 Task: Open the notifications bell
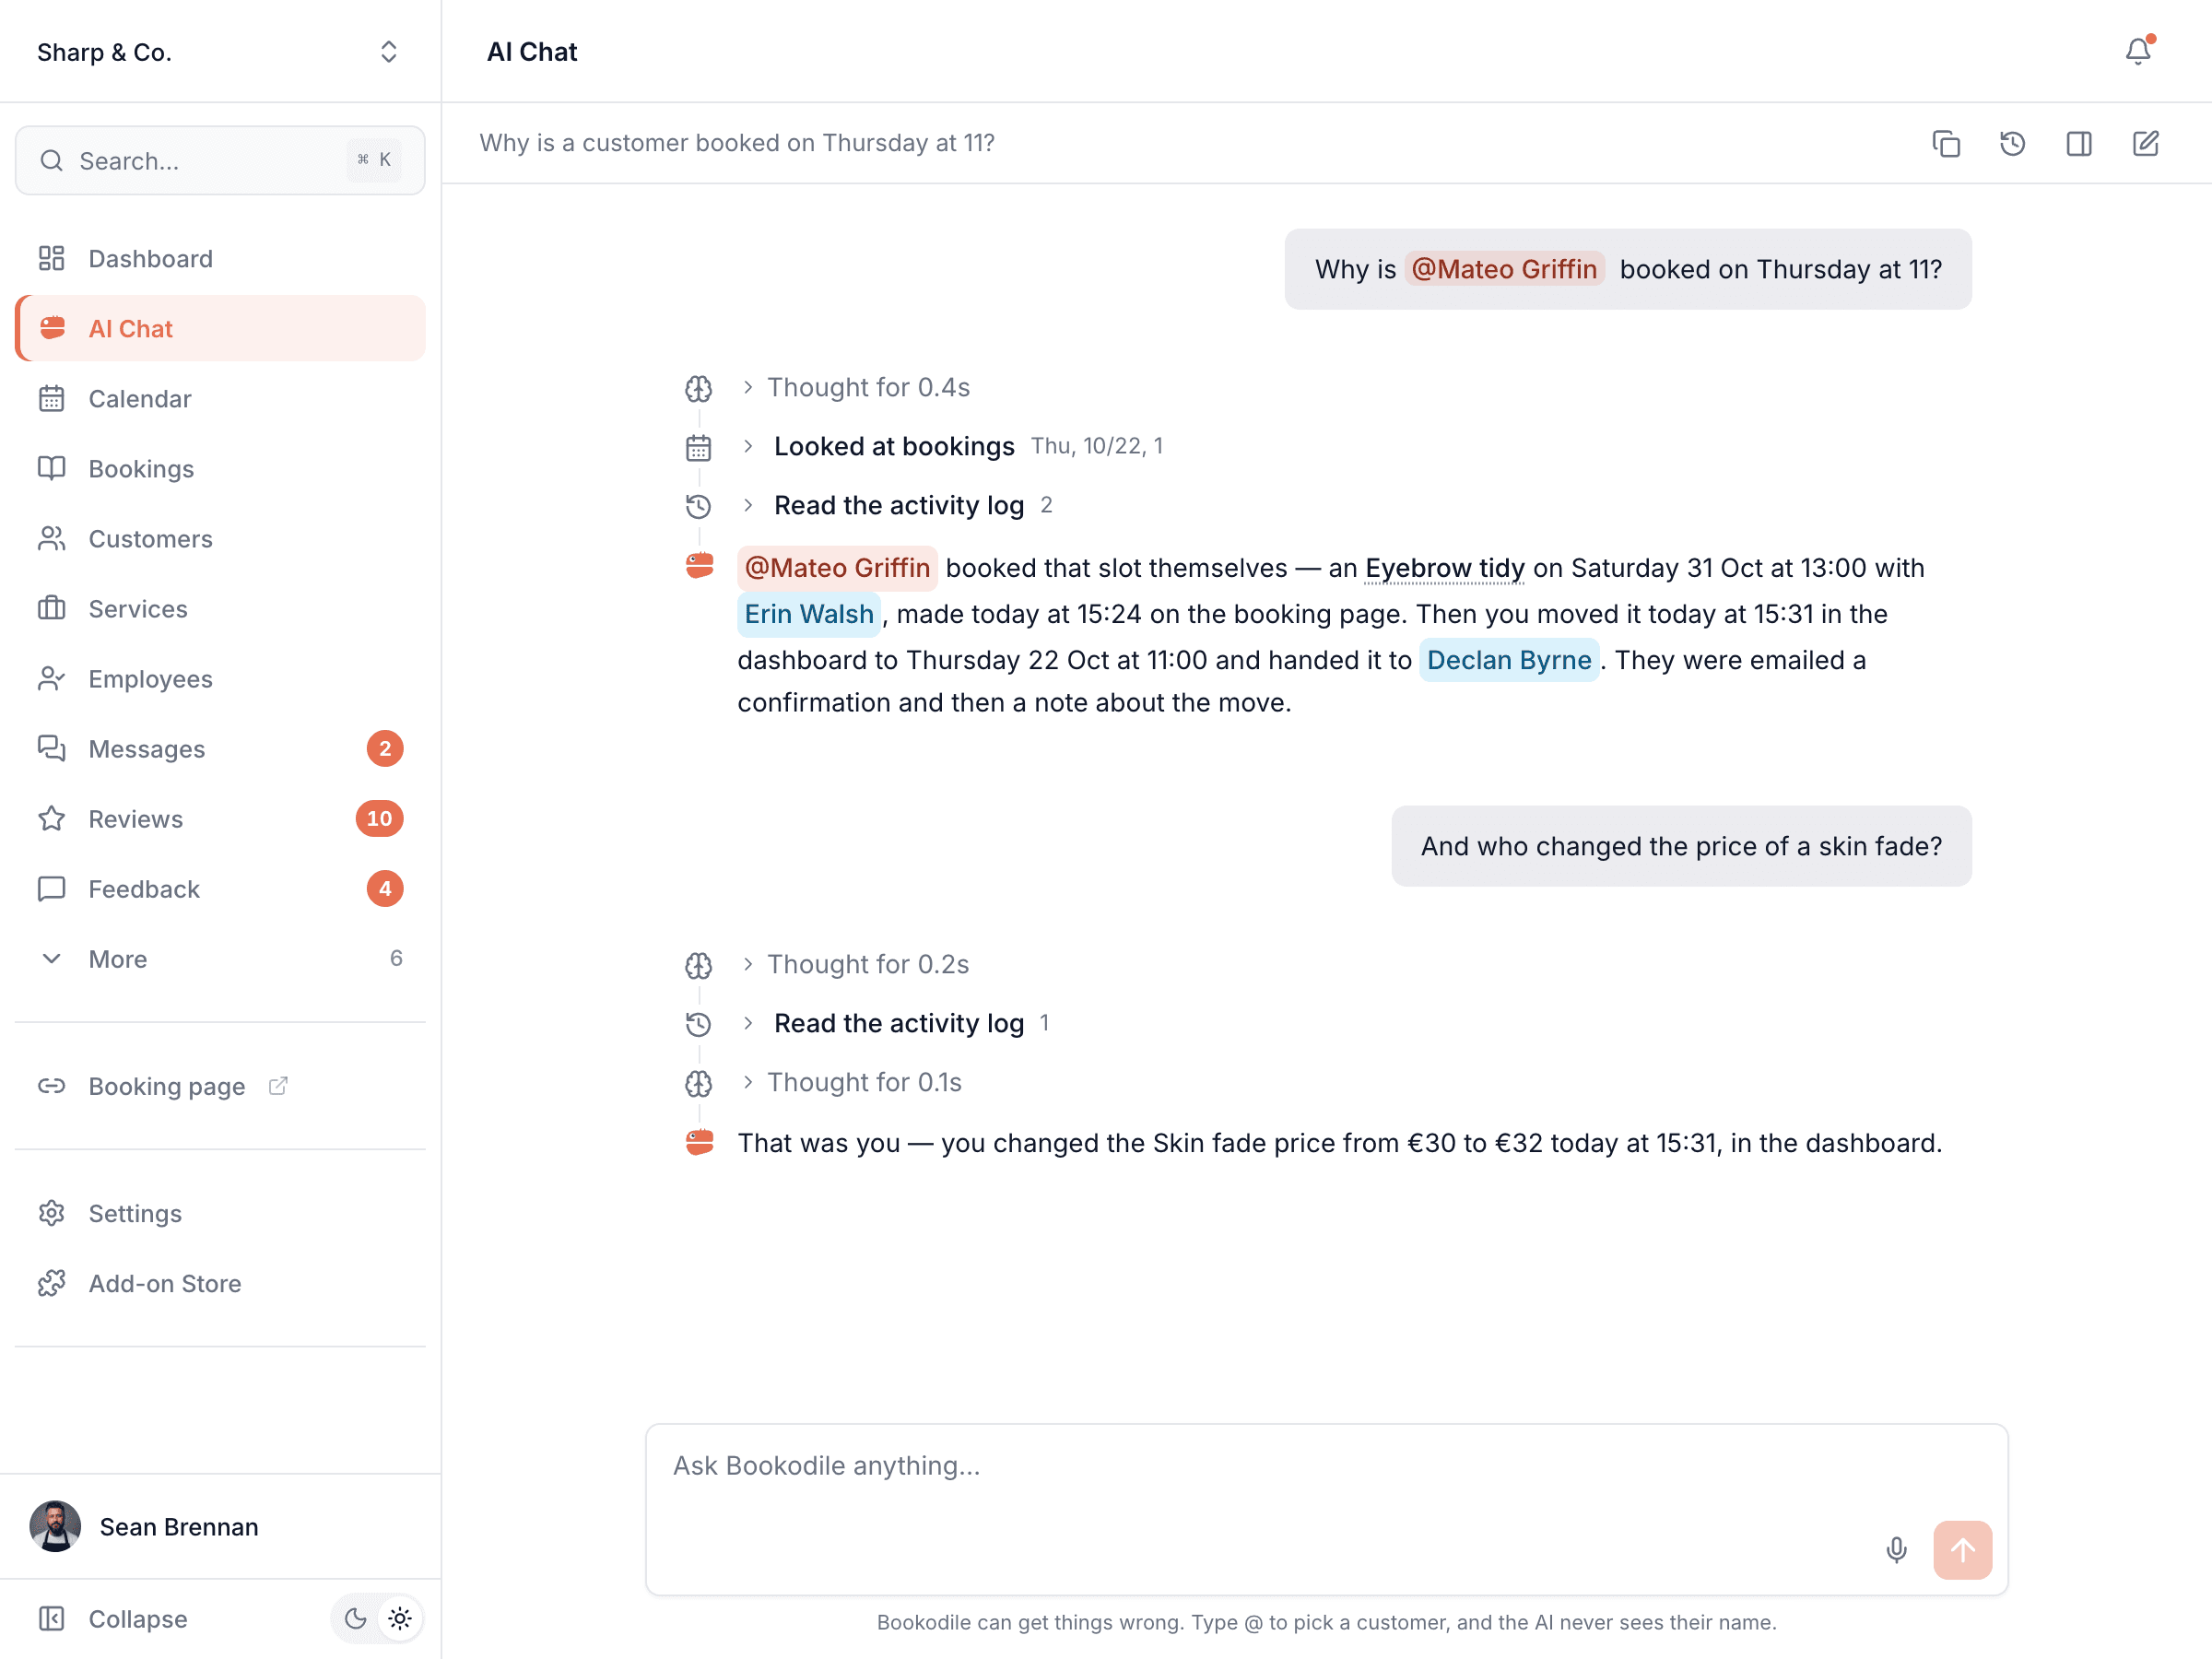pyautogui.click(x=2137, y=51)
